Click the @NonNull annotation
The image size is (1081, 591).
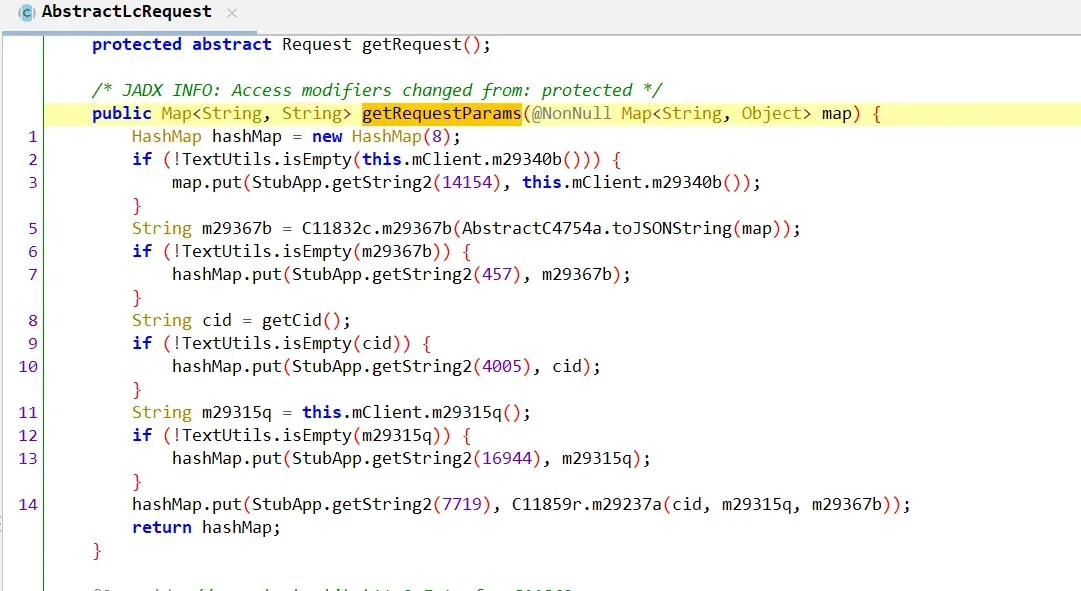pyautogui.click(x=572, y=113)
